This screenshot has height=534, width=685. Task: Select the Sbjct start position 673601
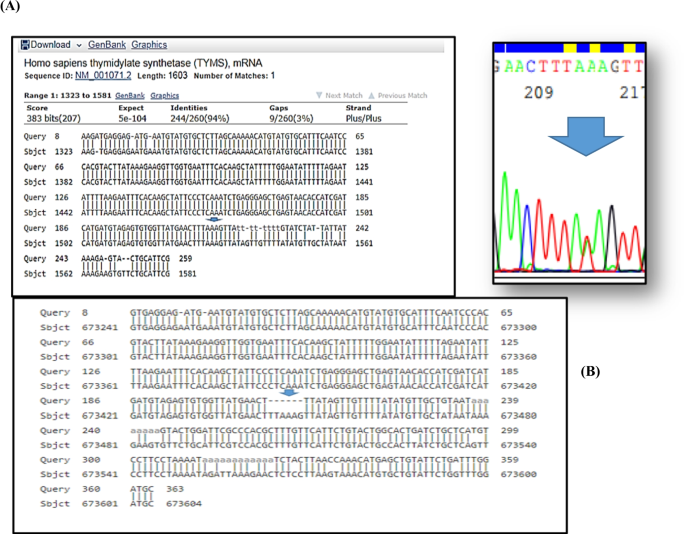pyautogui.click(x=100, y=503)
